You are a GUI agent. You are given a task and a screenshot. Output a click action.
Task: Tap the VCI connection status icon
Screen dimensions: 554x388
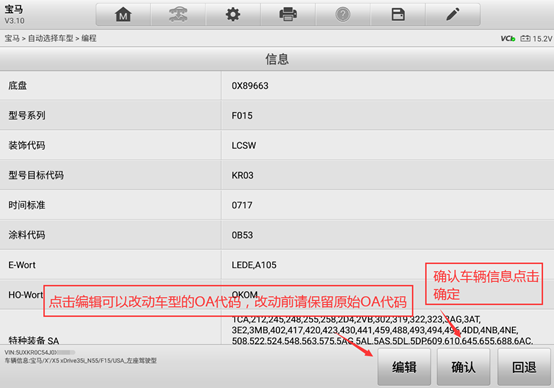pos(508,39)
